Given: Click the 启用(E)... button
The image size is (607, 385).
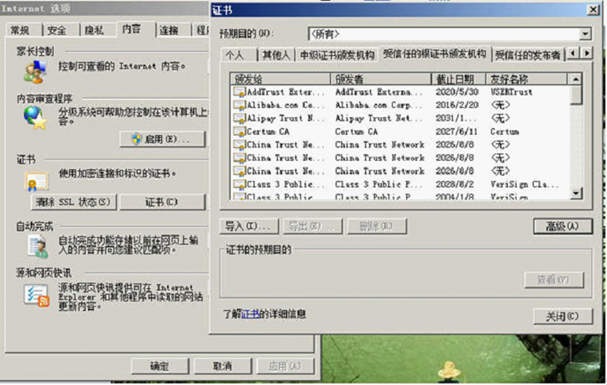Looking at the screenshot, I should [162, 139].
